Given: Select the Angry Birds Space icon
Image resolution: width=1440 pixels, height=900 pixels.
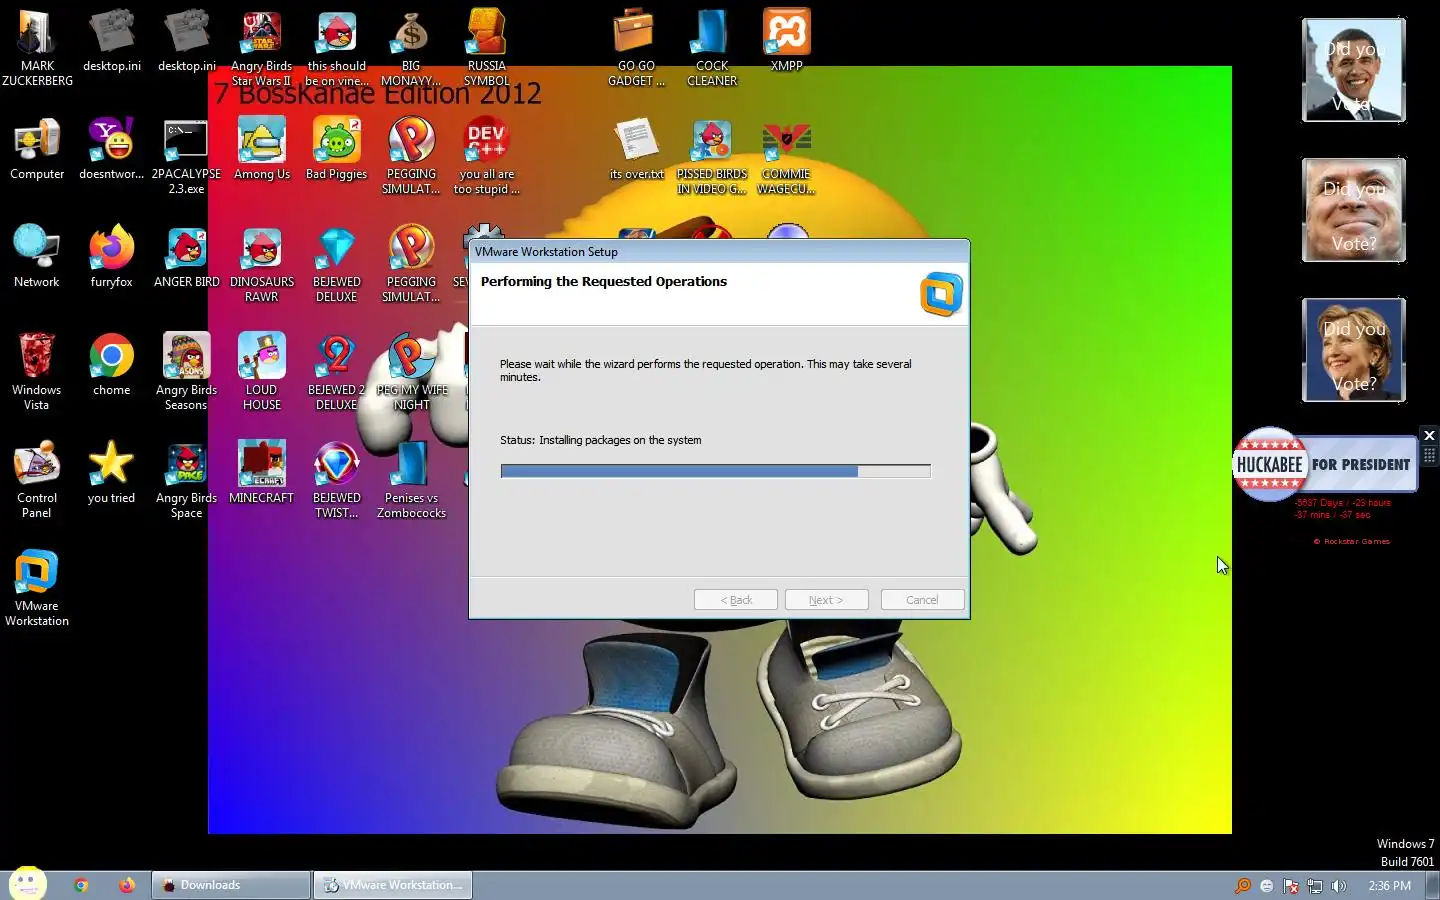Looking at the screenshot, I should (x=186, y=480).
